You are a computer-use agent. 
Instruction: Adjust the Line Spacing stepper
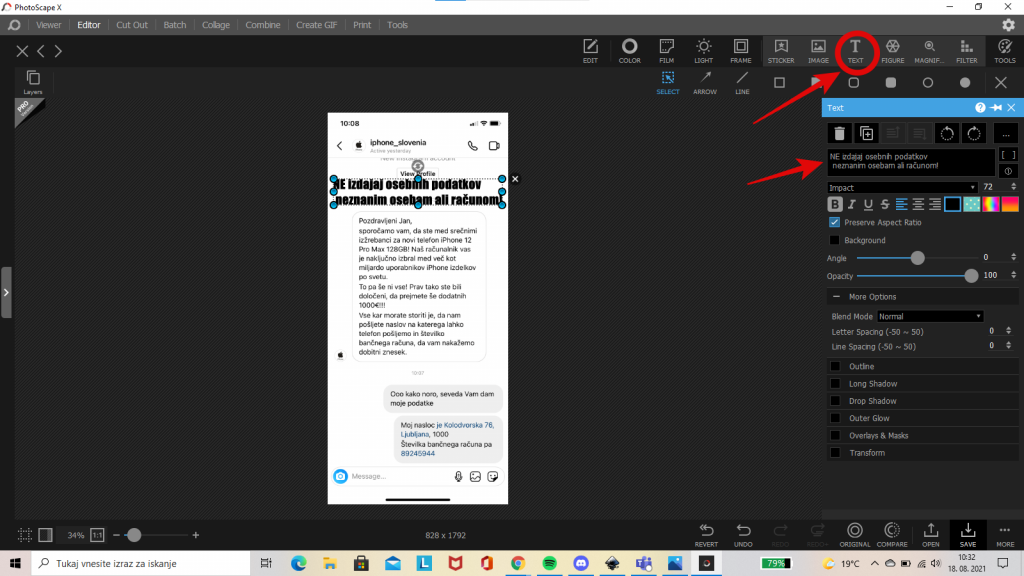point(1008,346)
